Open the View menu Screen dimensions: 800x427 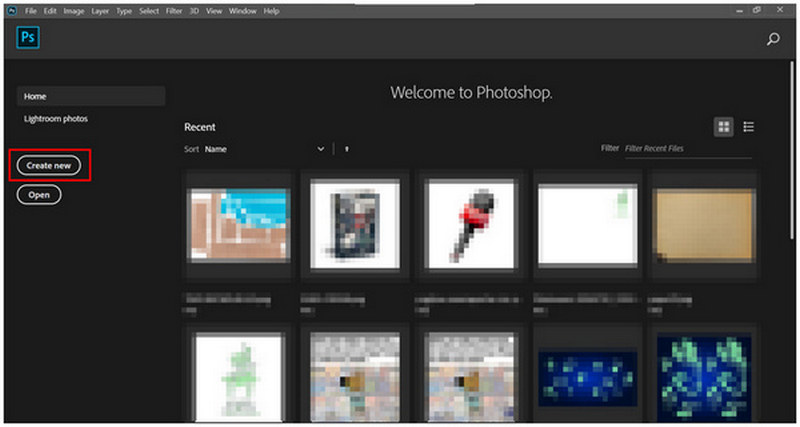[x=214, y=11]
